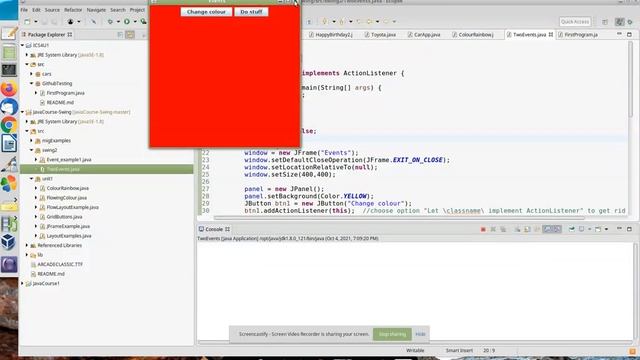Toggle Scroll Lock in the Console toolbar
640x360 pixels.
(527, 229)
